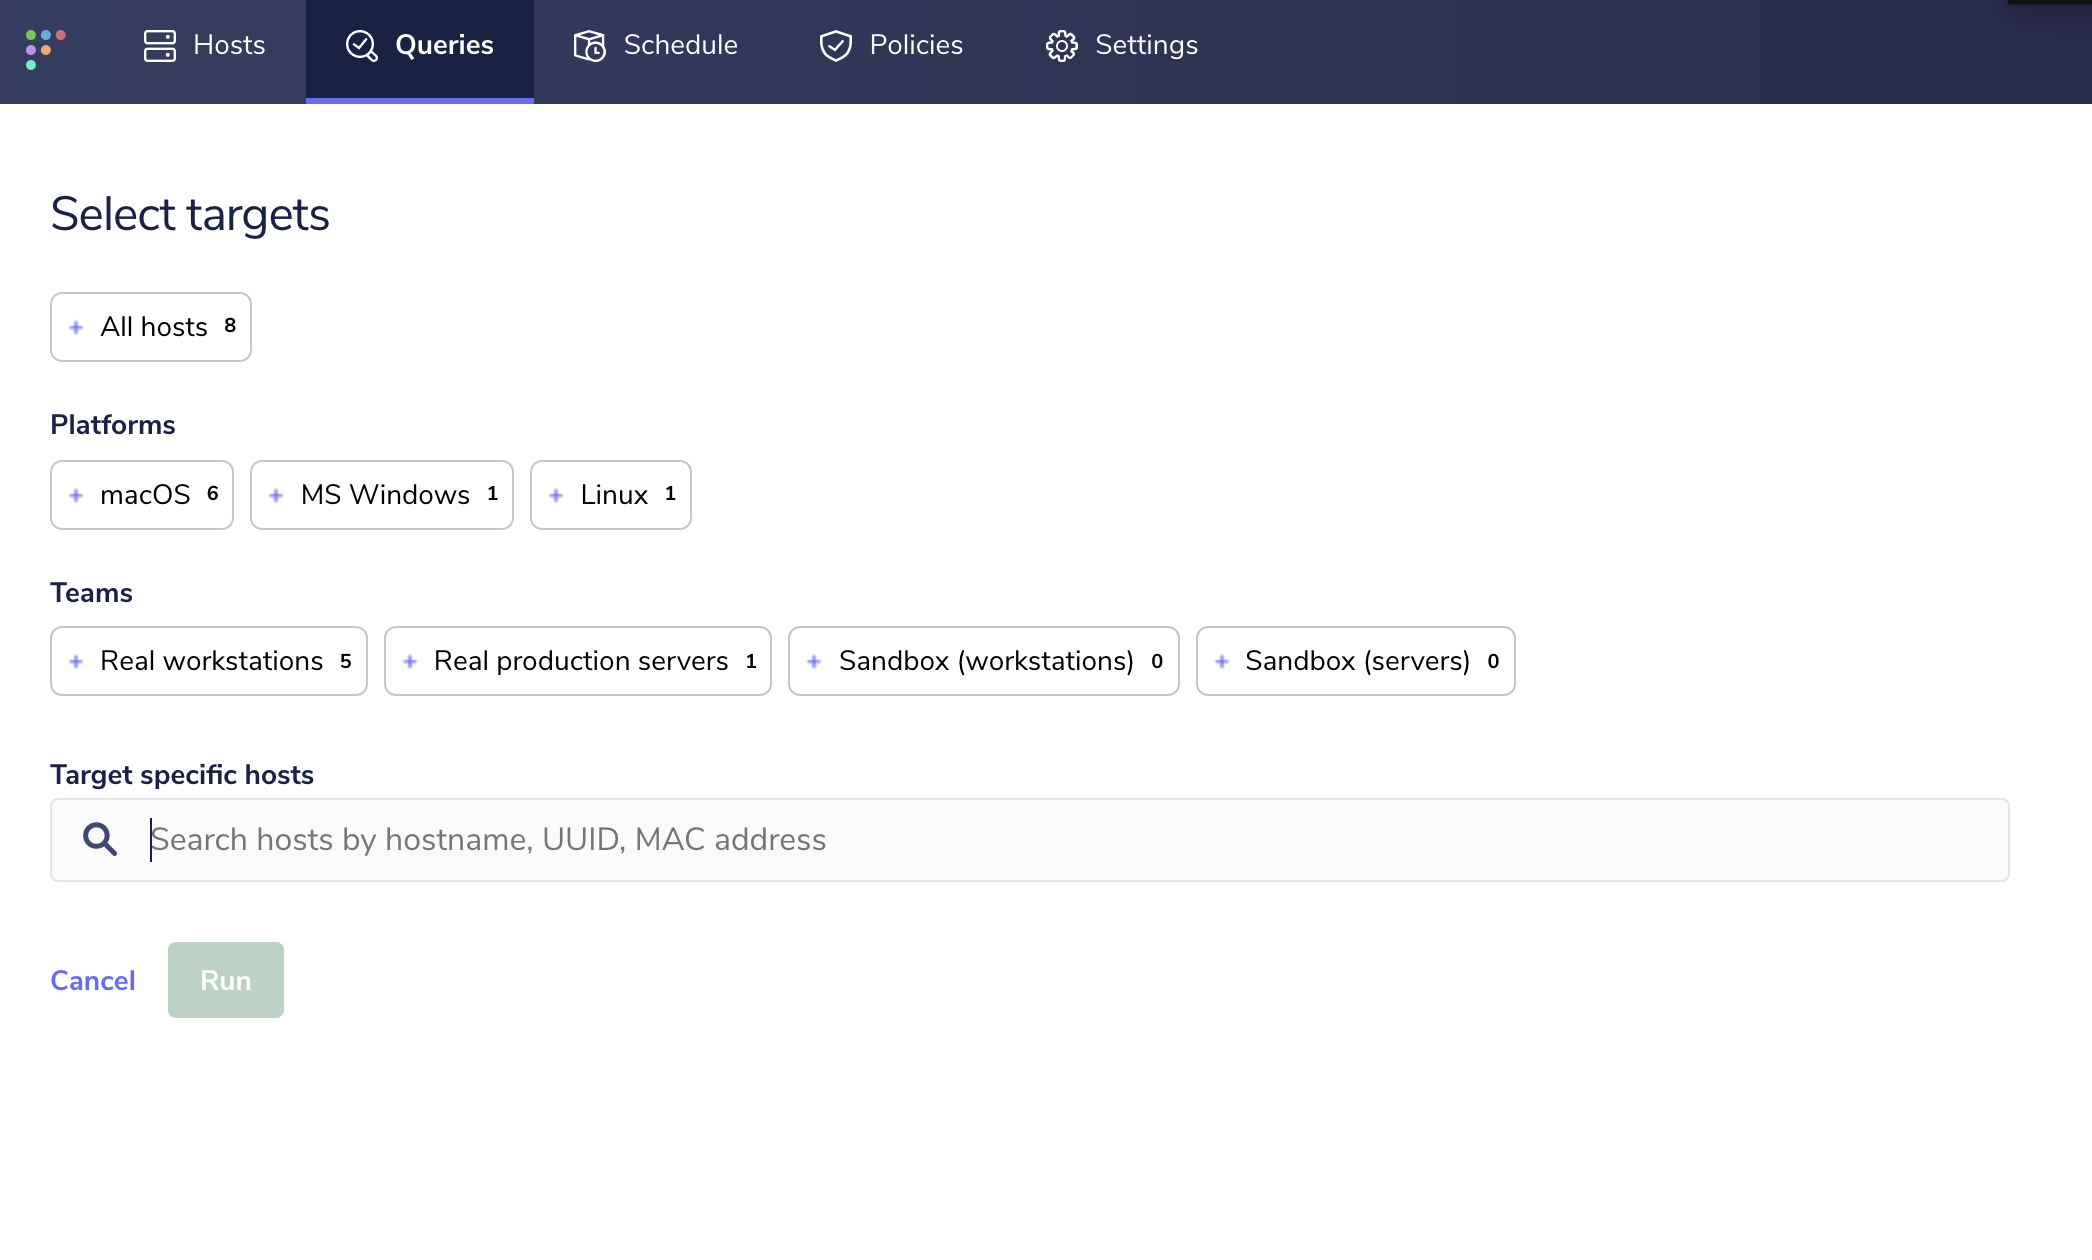Select the Hosts server icon in navbar
The height and width of the screenshot is (1260, 2092).
click(159, 46)
